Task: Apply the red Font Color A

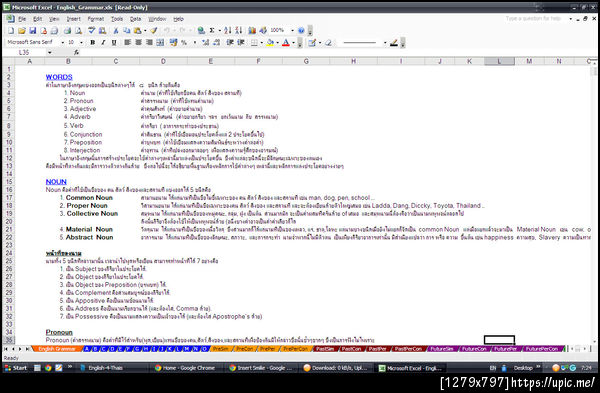Action: [x=286, y=42]
